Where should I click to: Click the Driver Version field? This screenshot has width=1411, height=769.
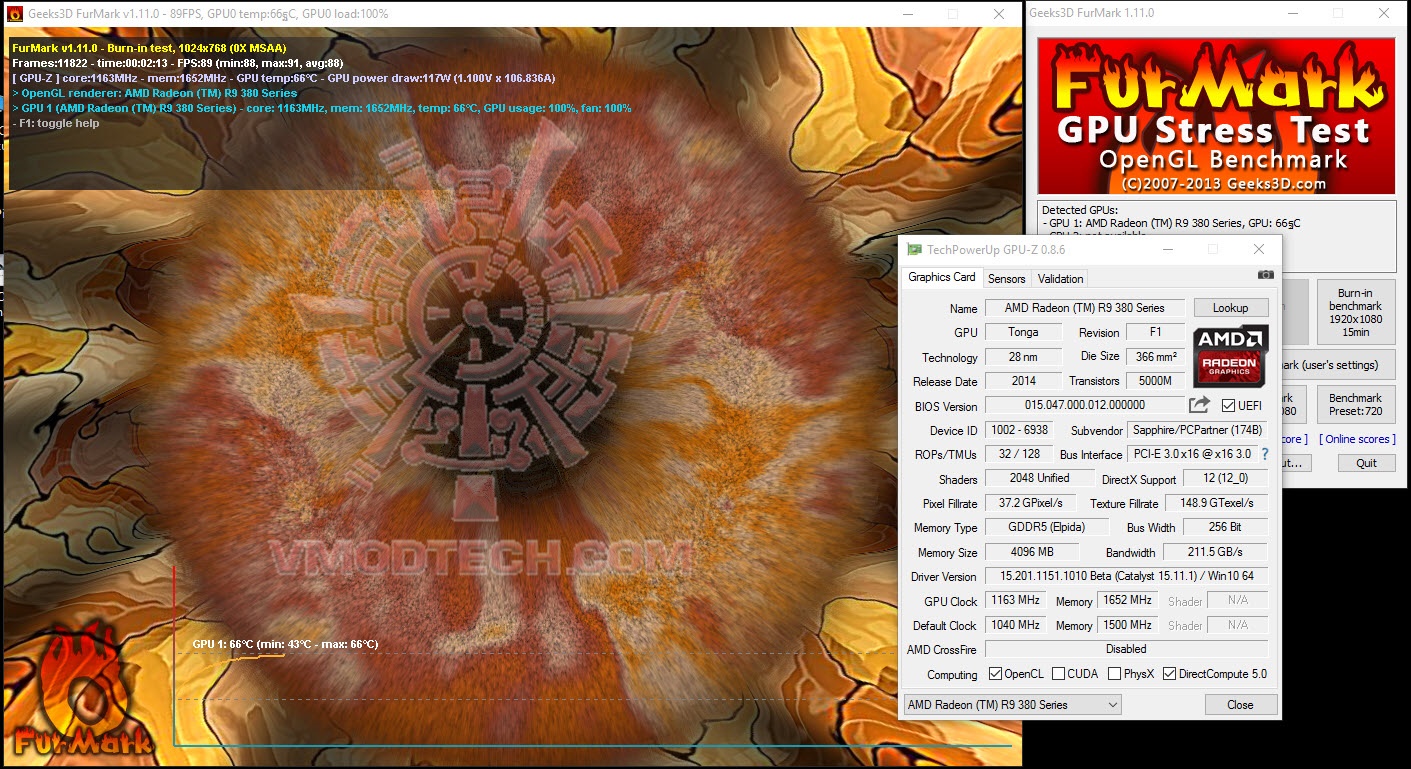coord(1126,577)
